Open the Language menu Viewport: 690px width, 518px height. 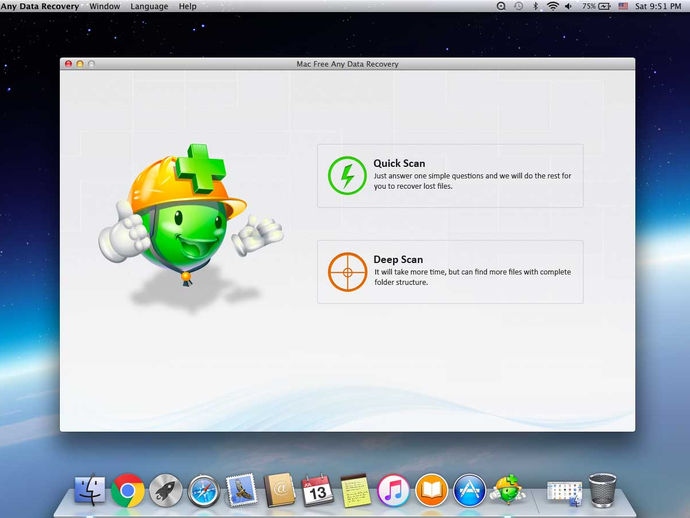pyautogui.click(x=149, y=6)
